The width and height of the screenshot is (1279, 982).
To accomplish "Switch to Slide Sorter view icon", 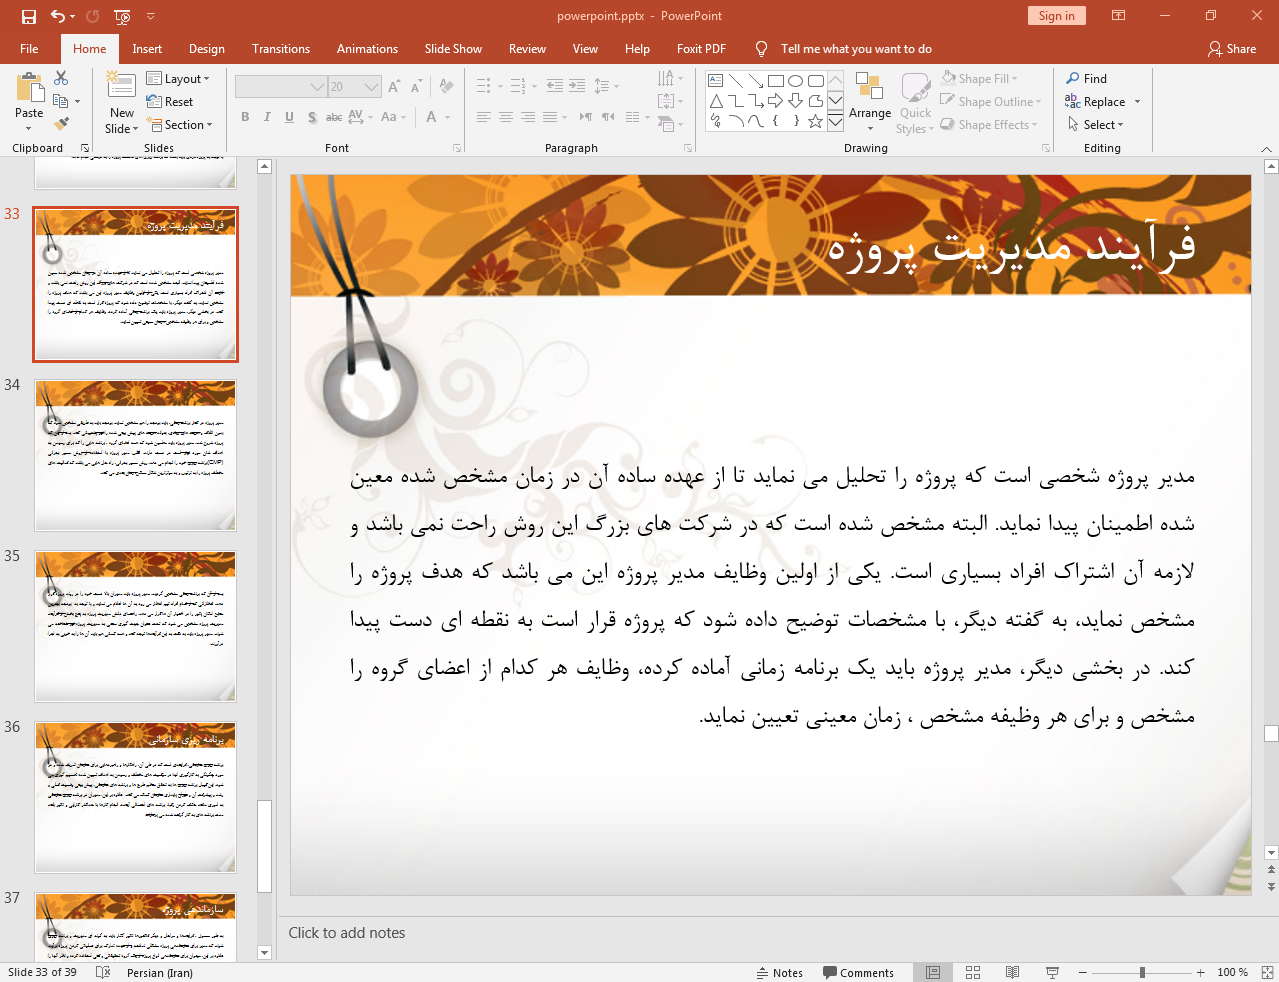I will [973, 973].
